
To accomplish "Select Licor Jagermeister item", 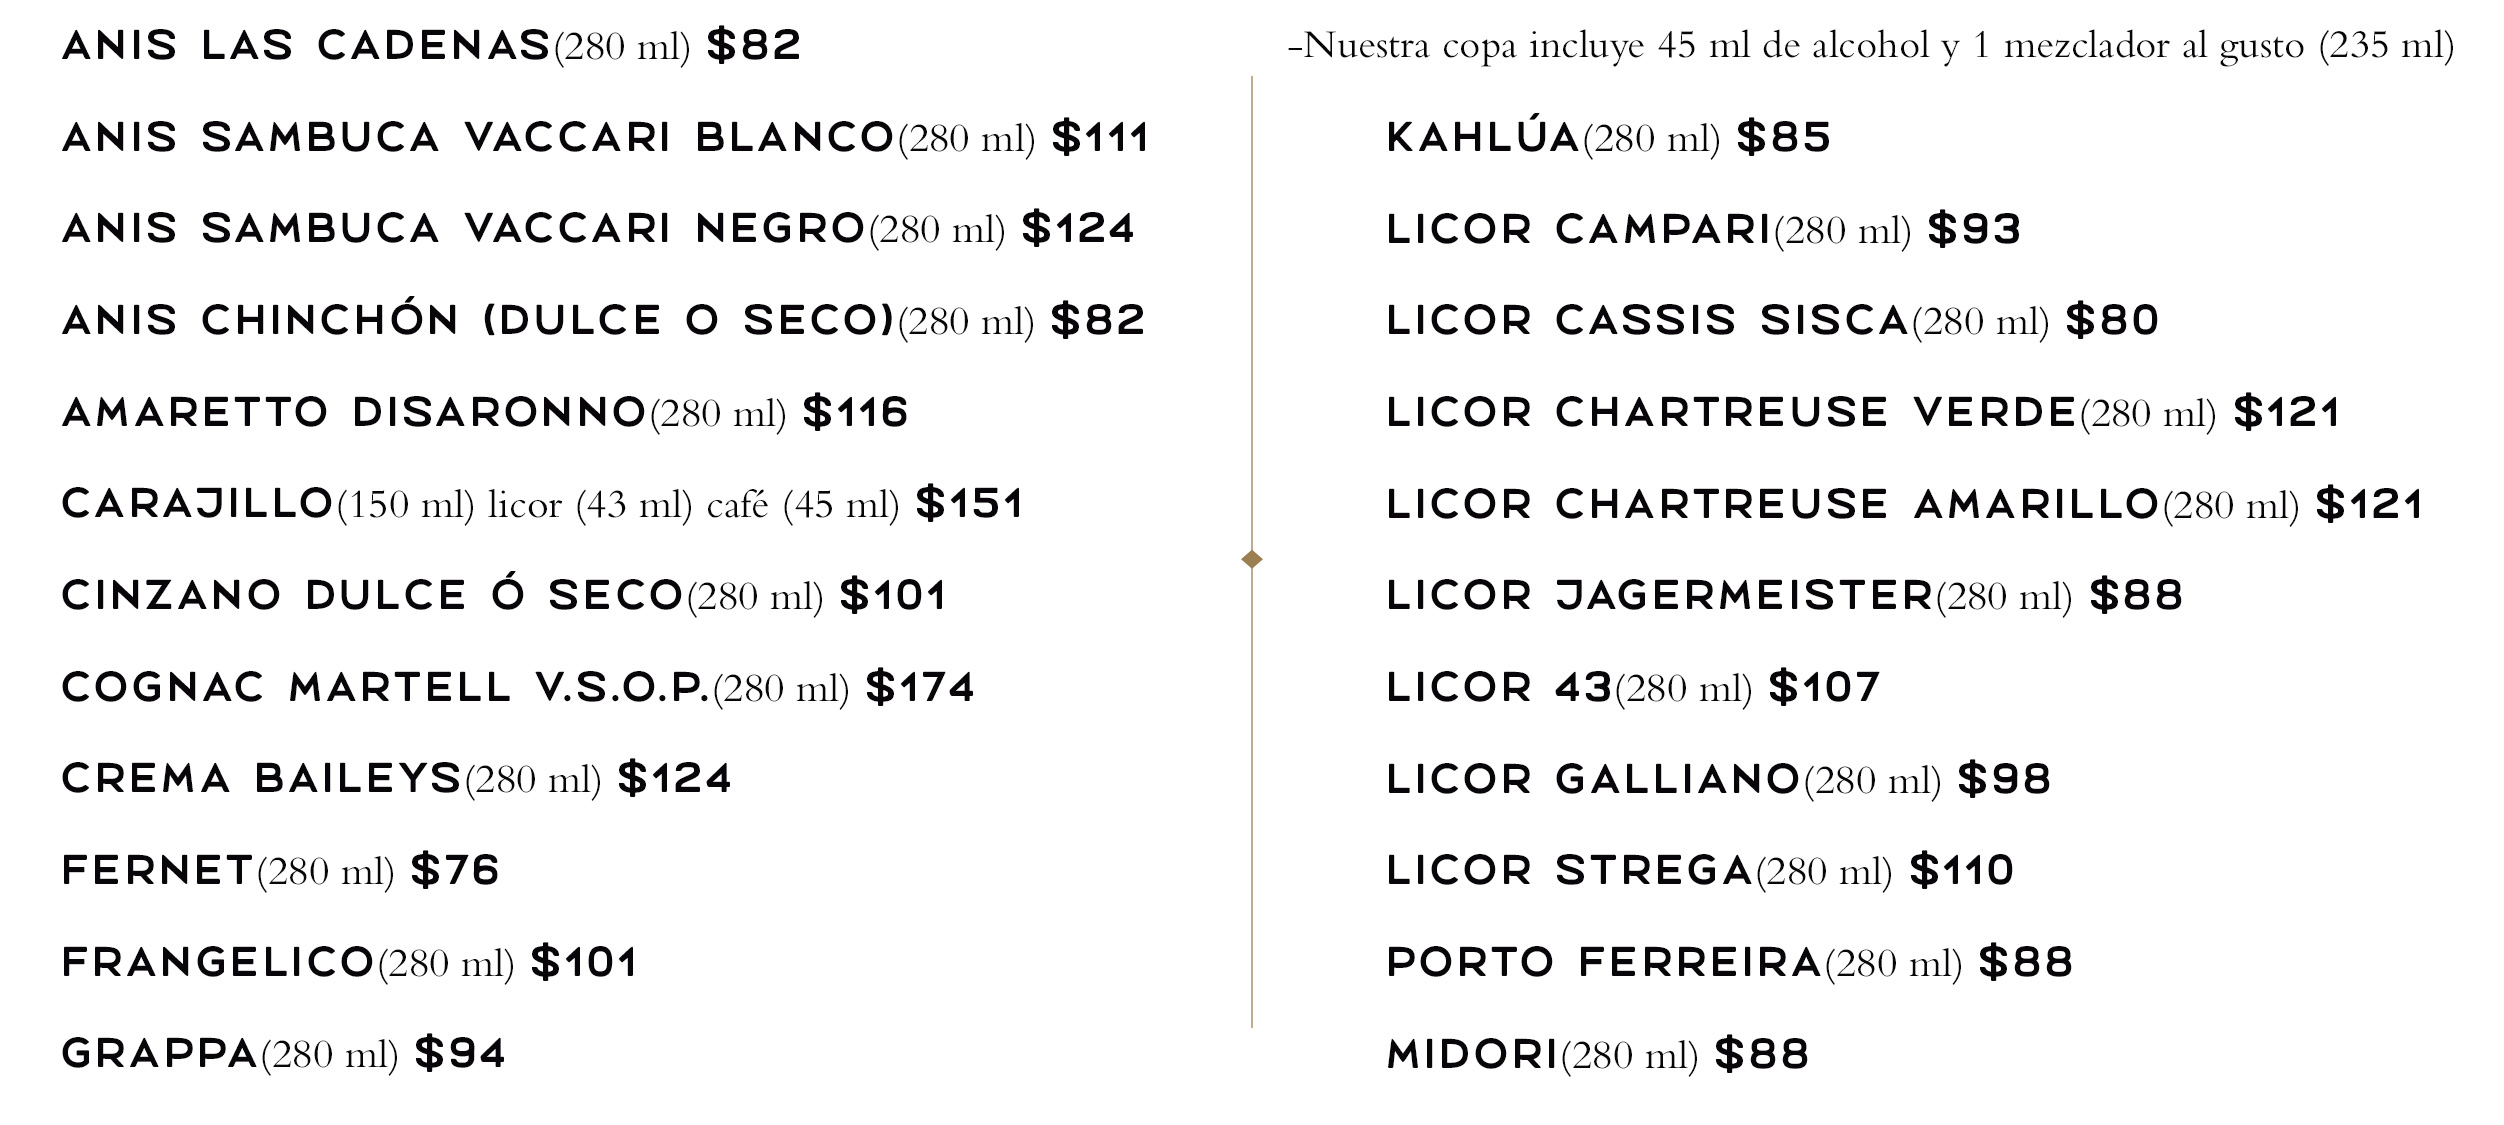I will [x=1785, y=596].
